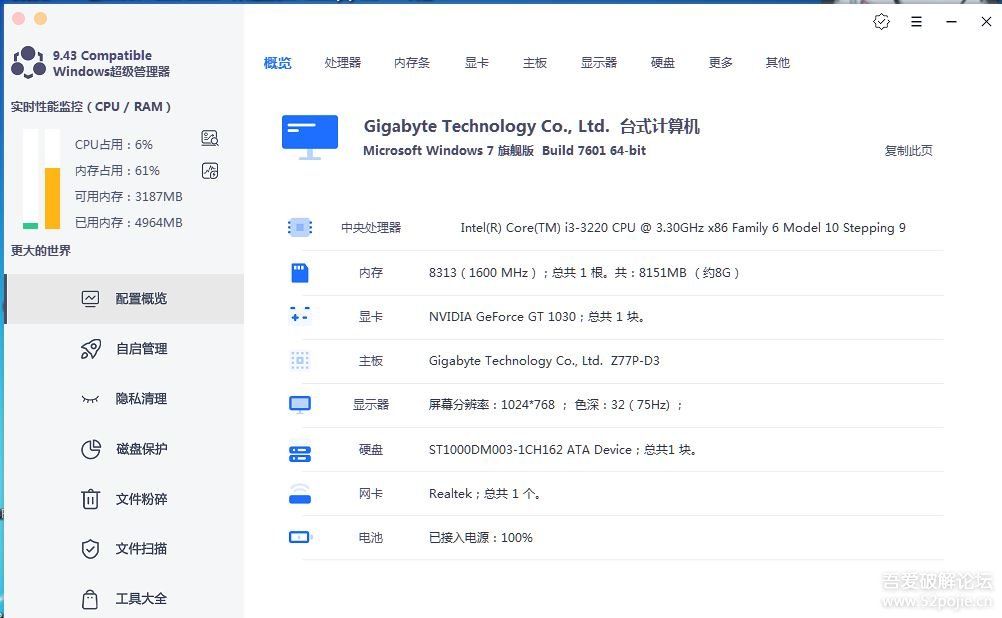The width and height of the screenshot is (1002, 618).
Task: Click the 中央处理器 chip icon
Action: click(300, 228)
